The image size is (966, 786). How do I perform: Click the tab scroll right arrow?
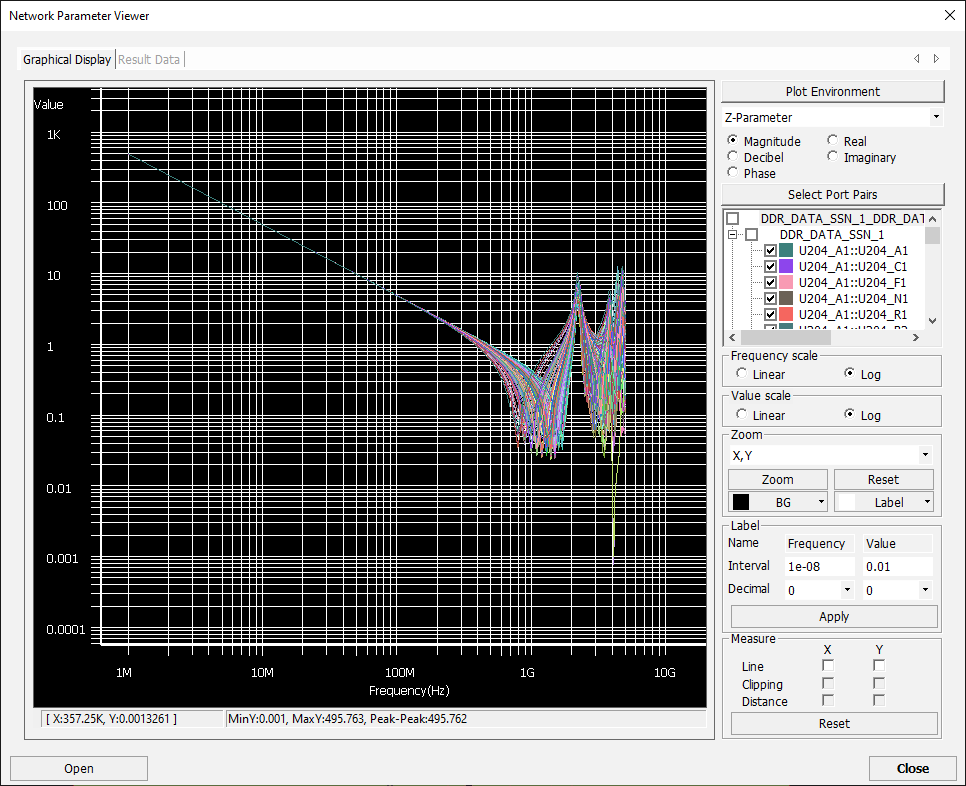[936, 59]
